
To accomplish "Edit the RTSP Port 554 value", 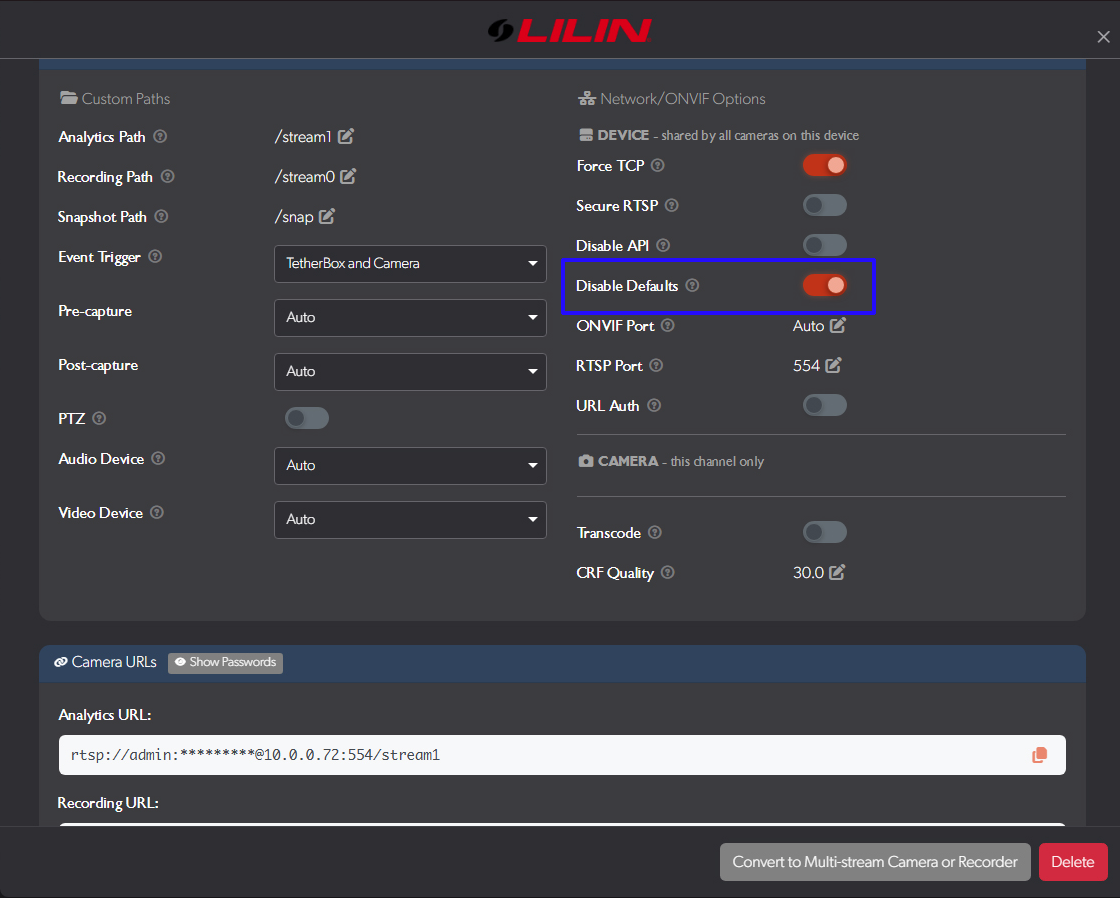I will 834,365.
